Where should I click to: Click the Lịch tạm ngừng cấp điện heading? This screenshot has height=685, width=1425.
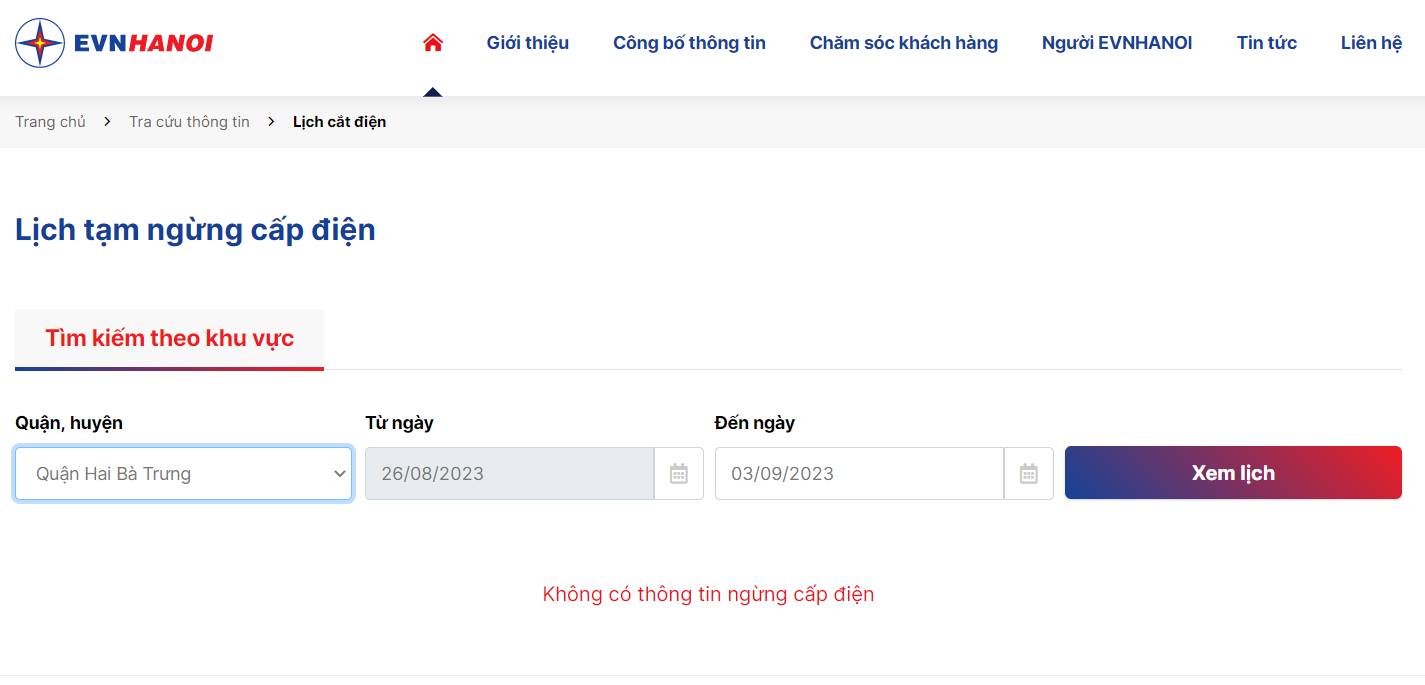tap(195, 230)
